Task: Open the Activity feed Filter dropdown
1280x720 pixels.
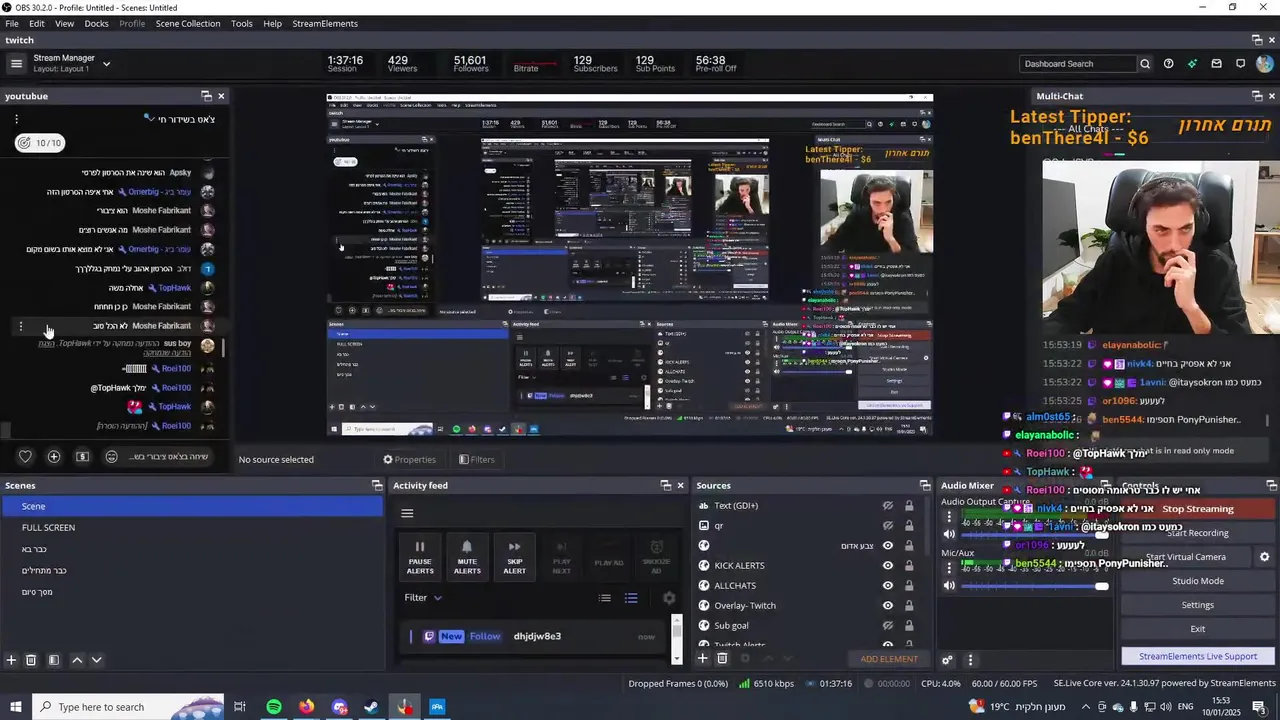Action: tap(423, 598)
